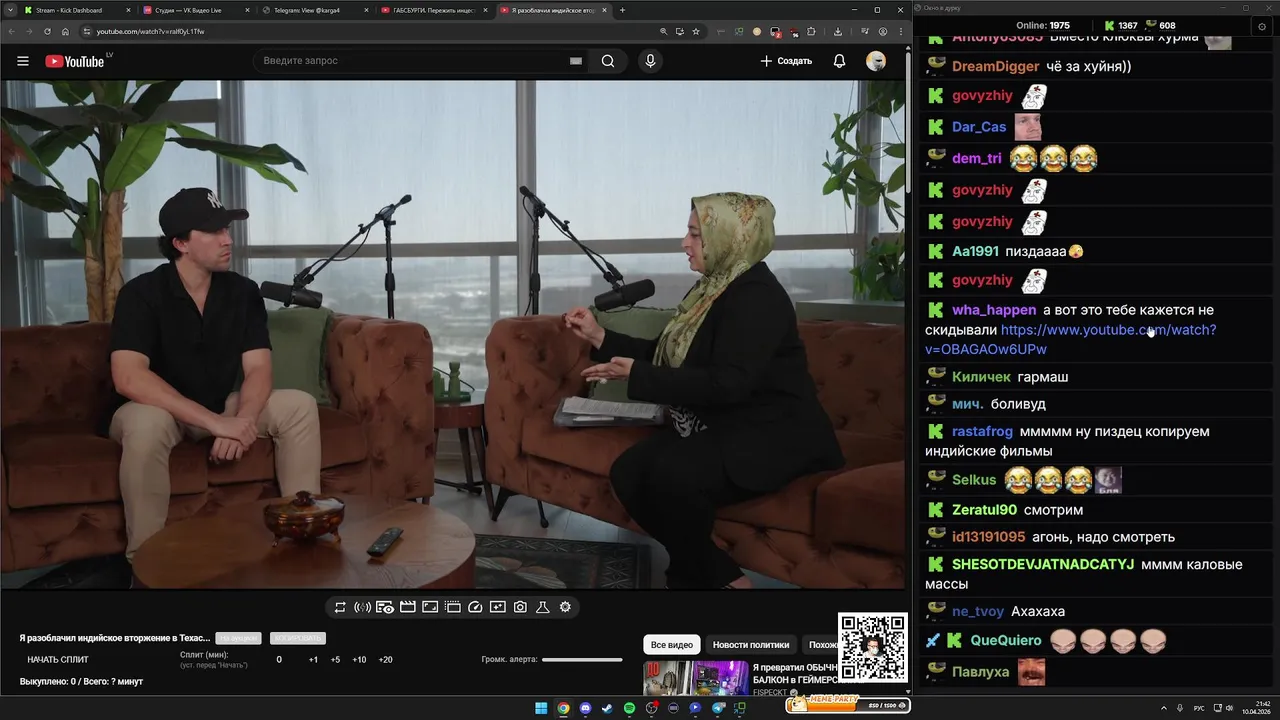
Task: Open Steam from the taskbar
Action: (x=607, y=708)
